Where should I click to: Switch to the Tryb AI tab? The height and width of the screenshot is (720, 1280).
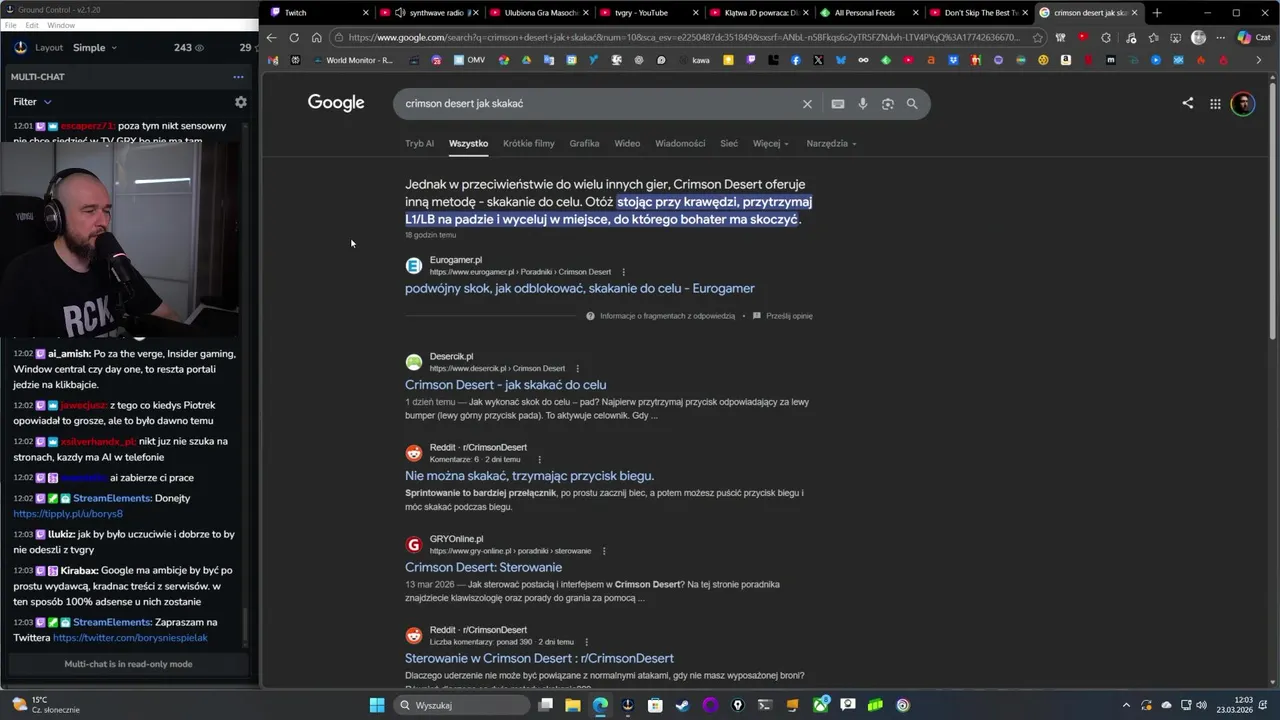point(419,143)
